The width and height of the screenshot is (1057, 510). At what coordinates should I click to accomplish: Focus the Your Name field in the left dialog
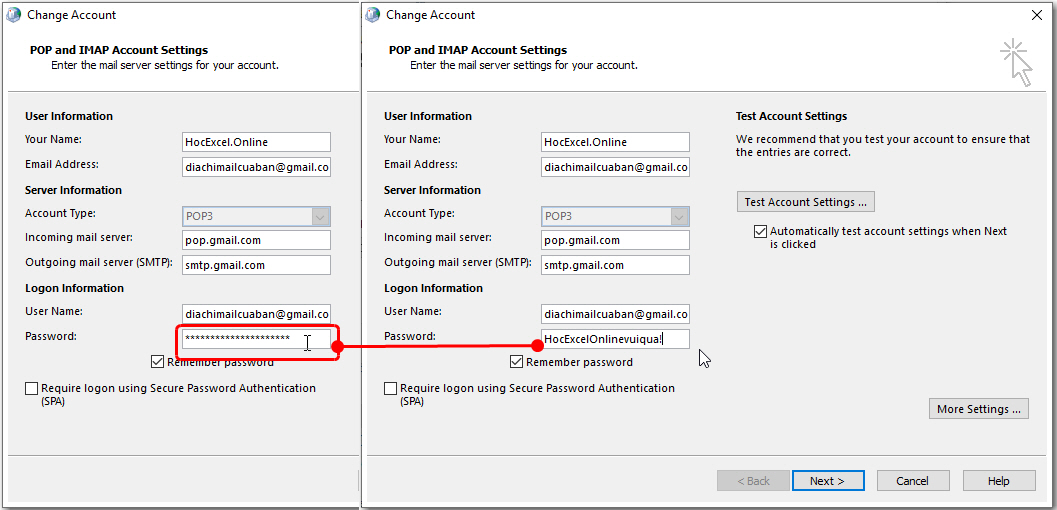click(256, 142)
